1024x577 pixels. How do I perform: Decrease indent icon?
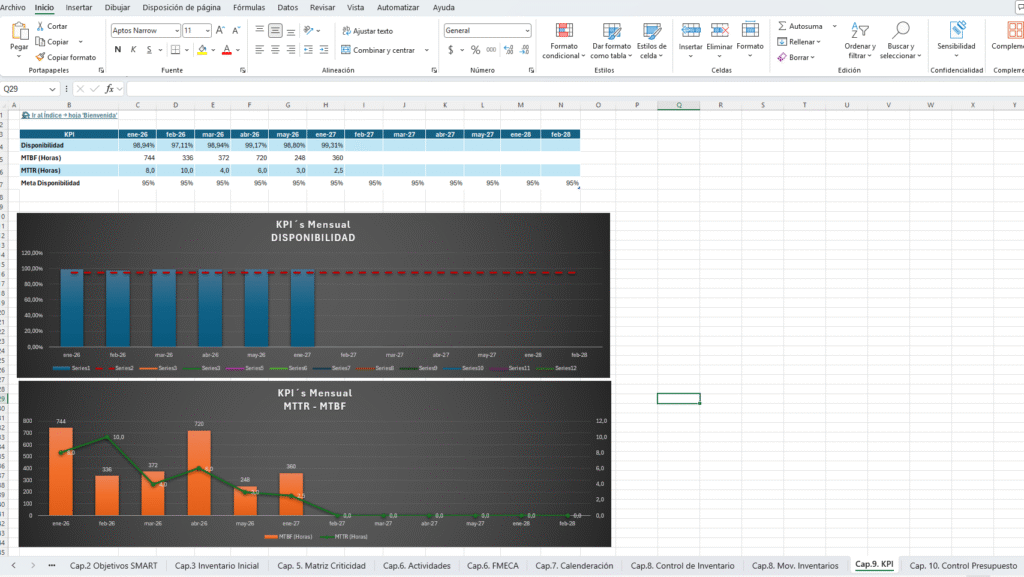click(x=308, y=50)
